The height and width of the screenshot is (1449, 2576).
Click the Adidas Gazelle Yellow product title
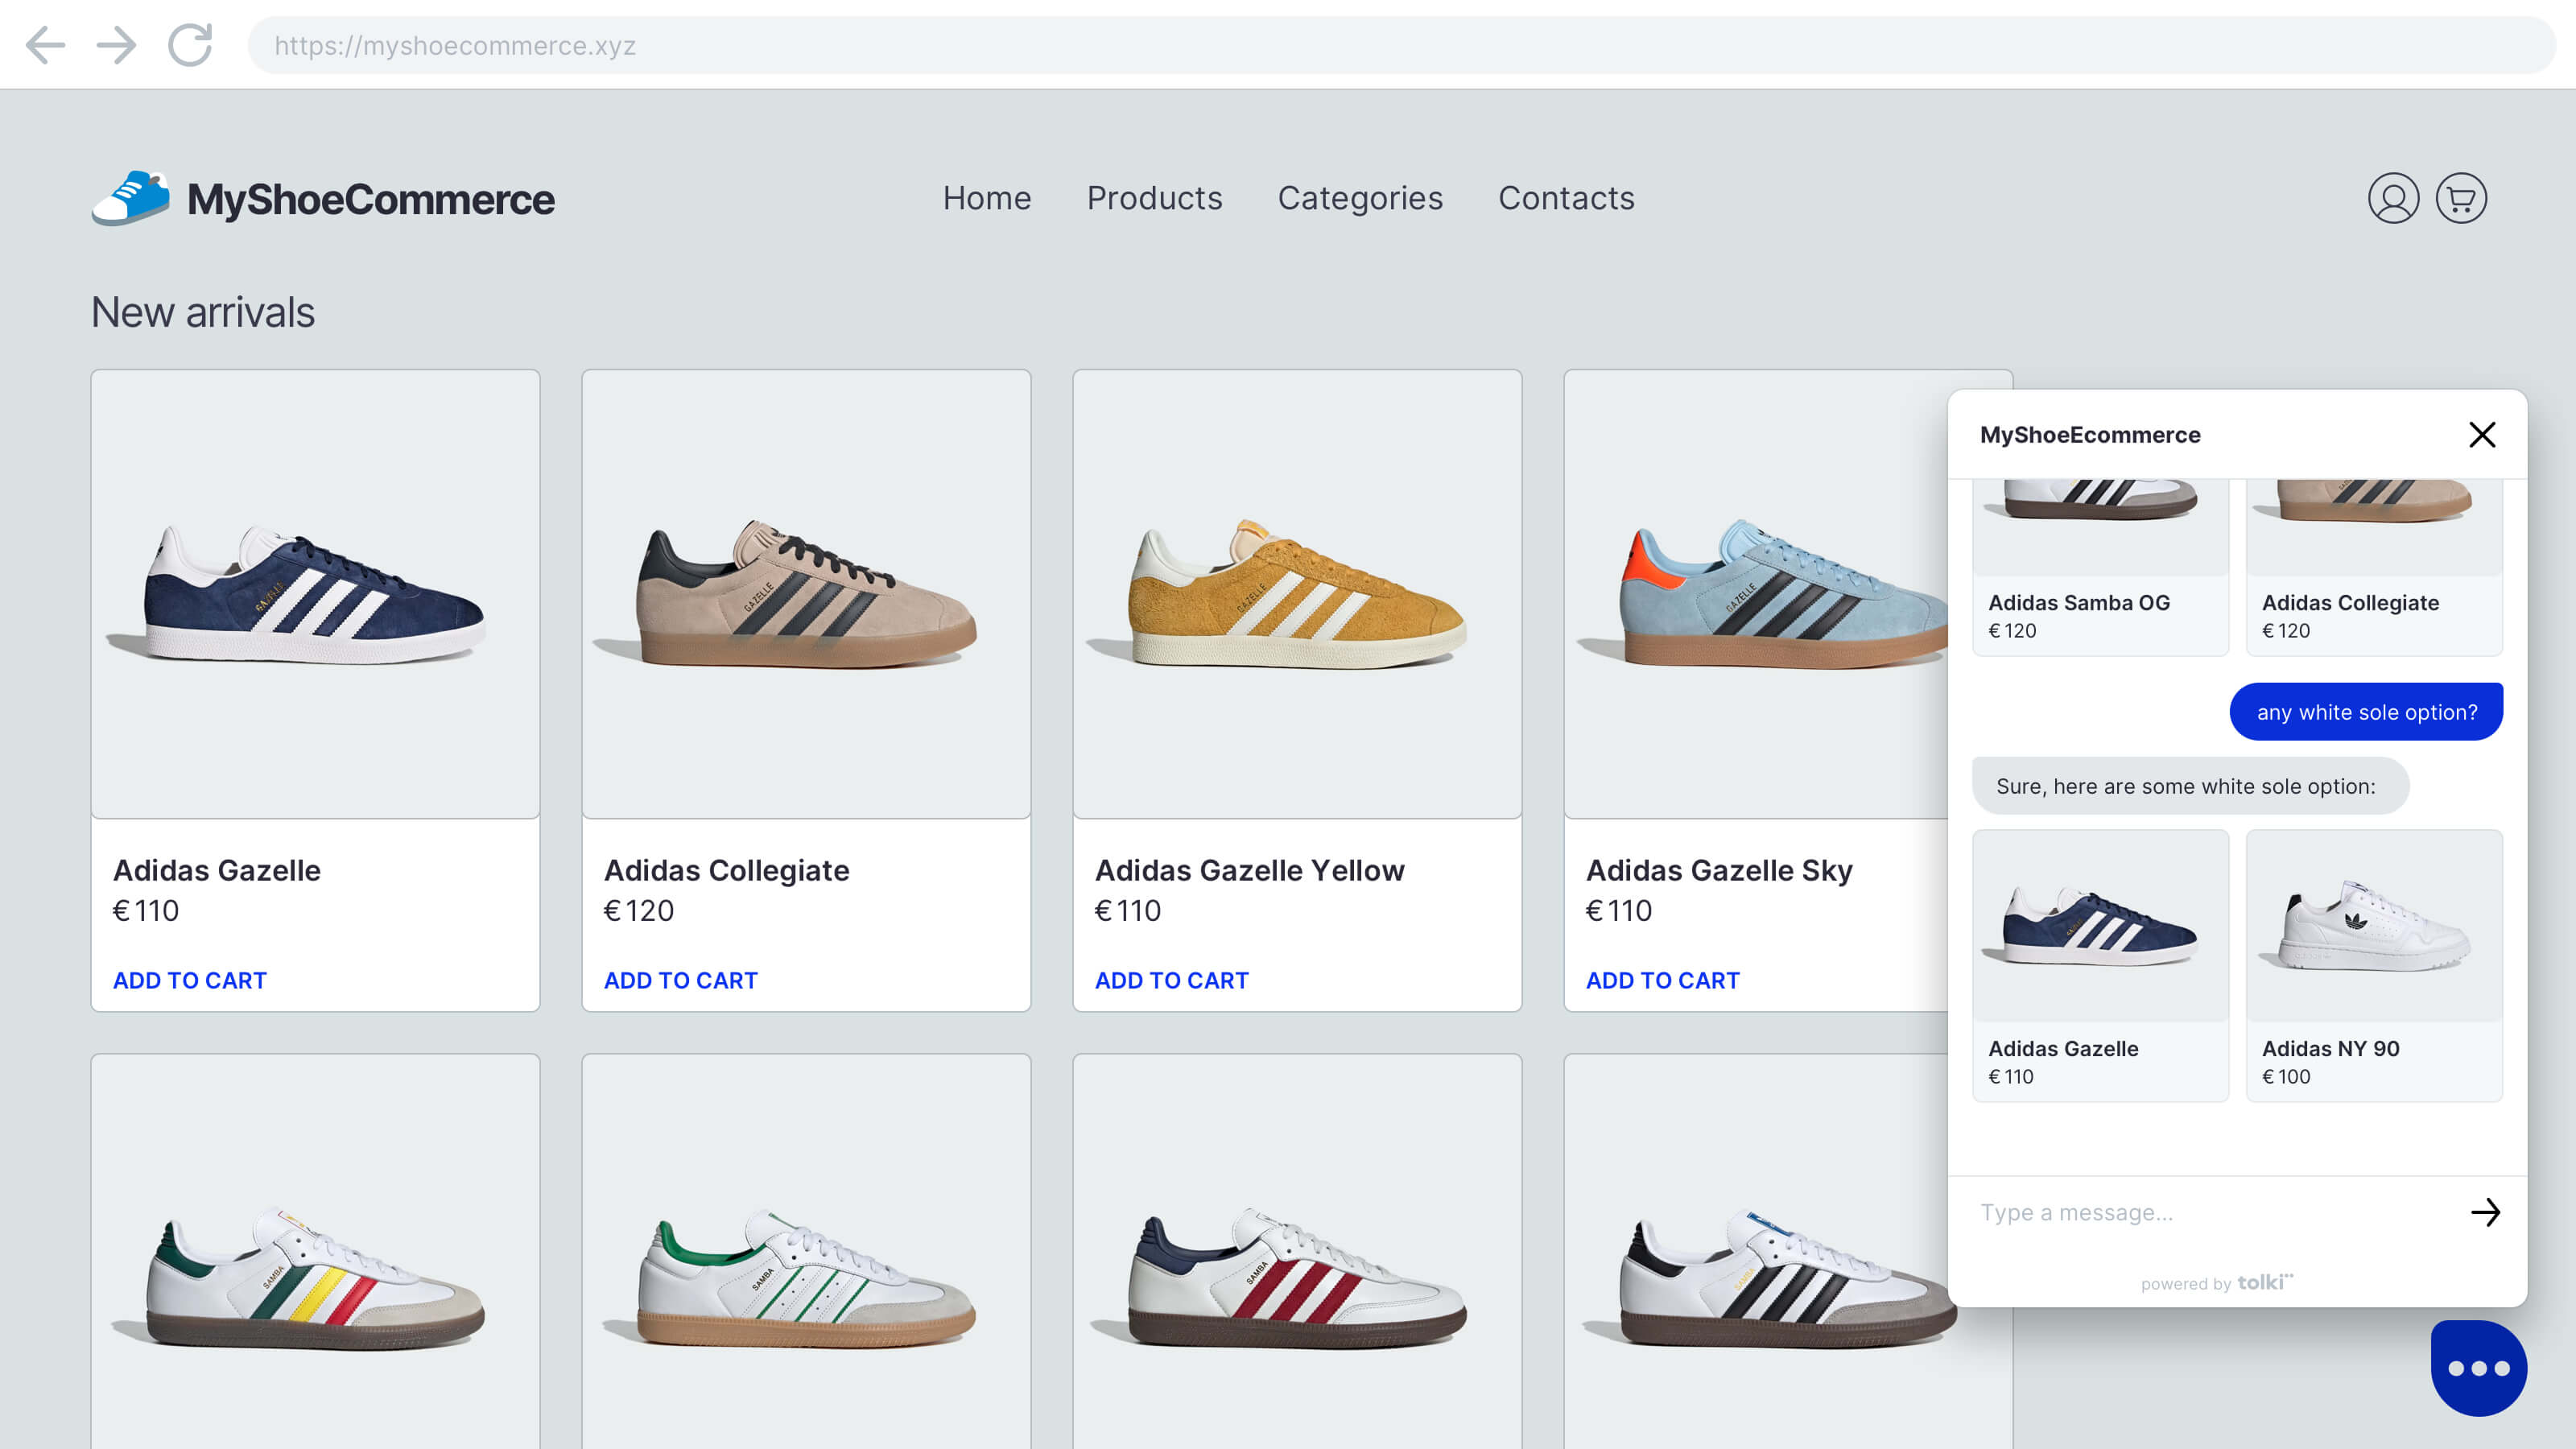[1250, 870]
